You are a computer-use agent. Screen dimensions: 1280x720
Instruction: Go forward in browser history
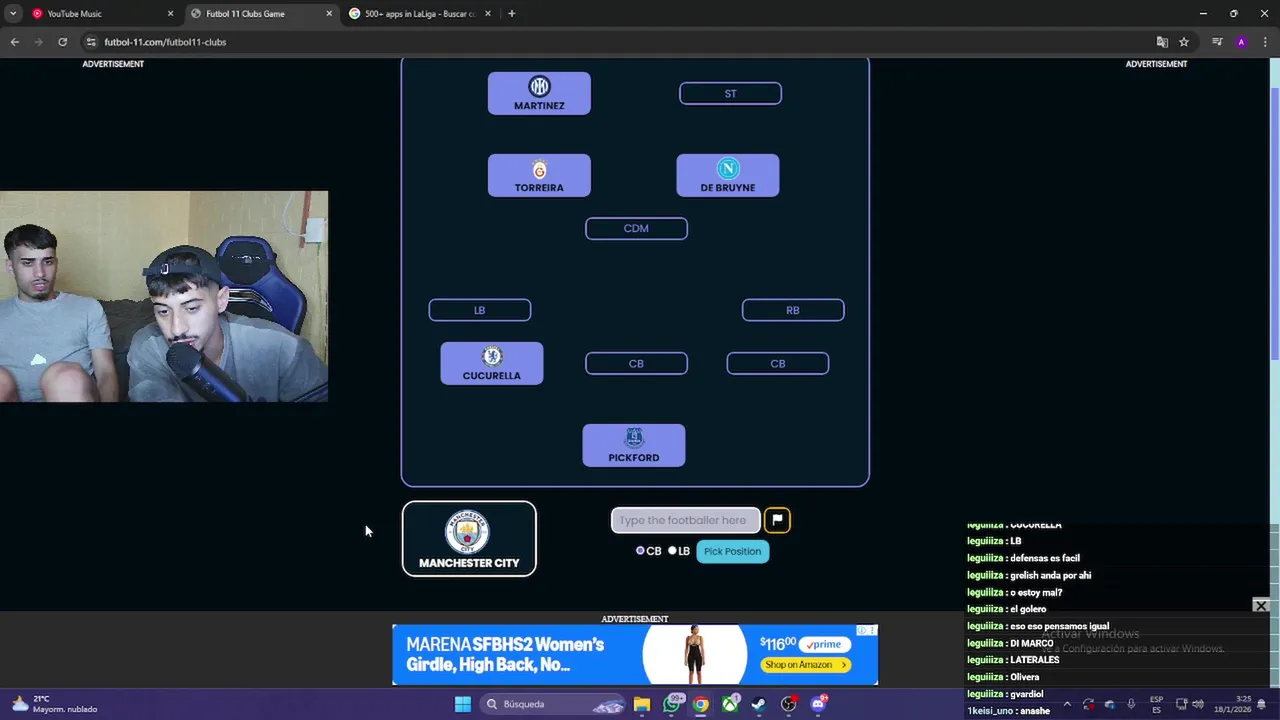point(39,42)
